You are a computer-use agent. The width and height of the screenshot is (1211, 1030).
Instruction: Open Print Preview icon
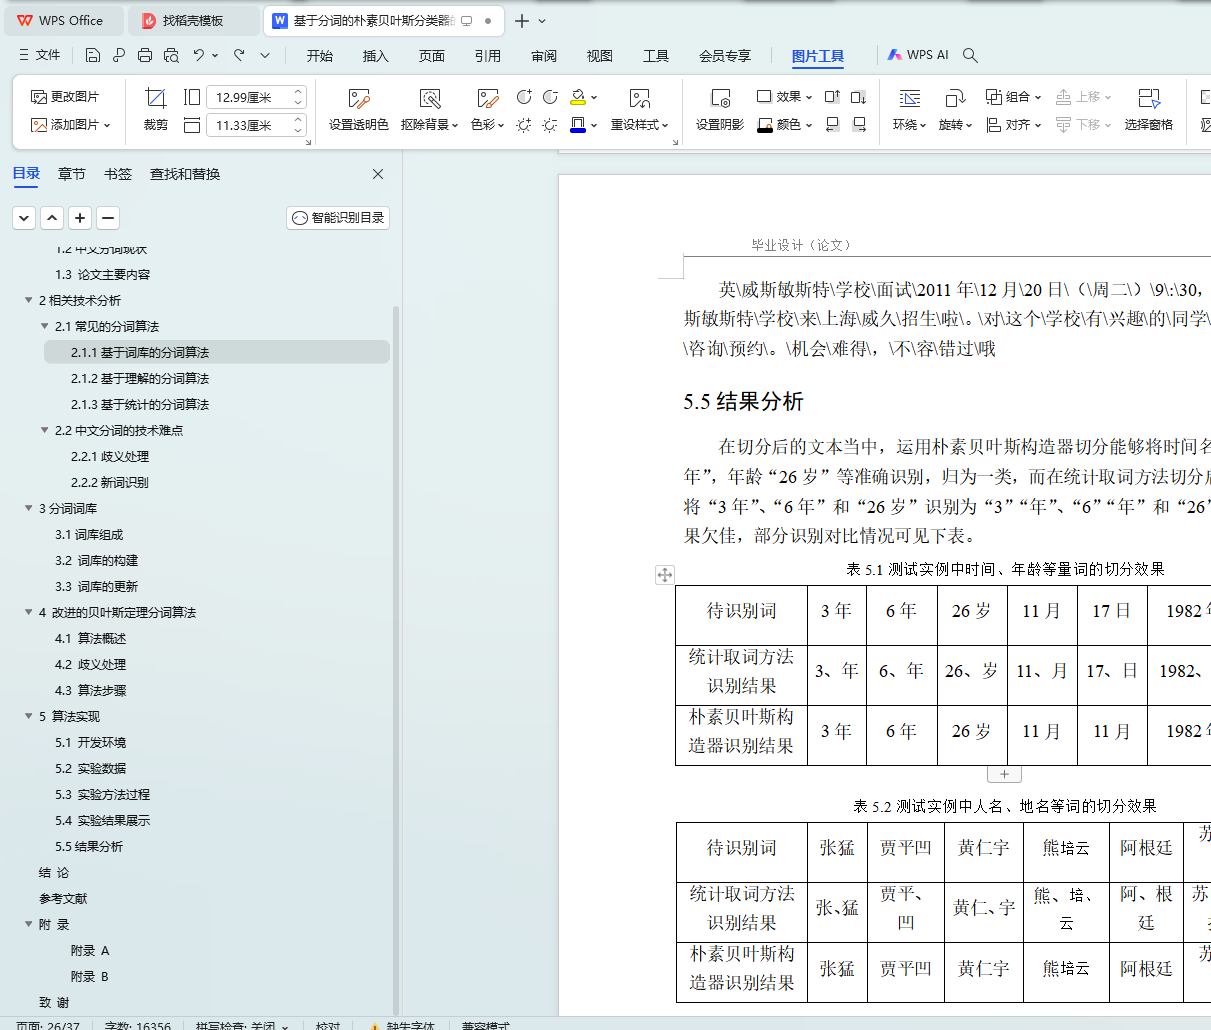(x=171, y=56)
